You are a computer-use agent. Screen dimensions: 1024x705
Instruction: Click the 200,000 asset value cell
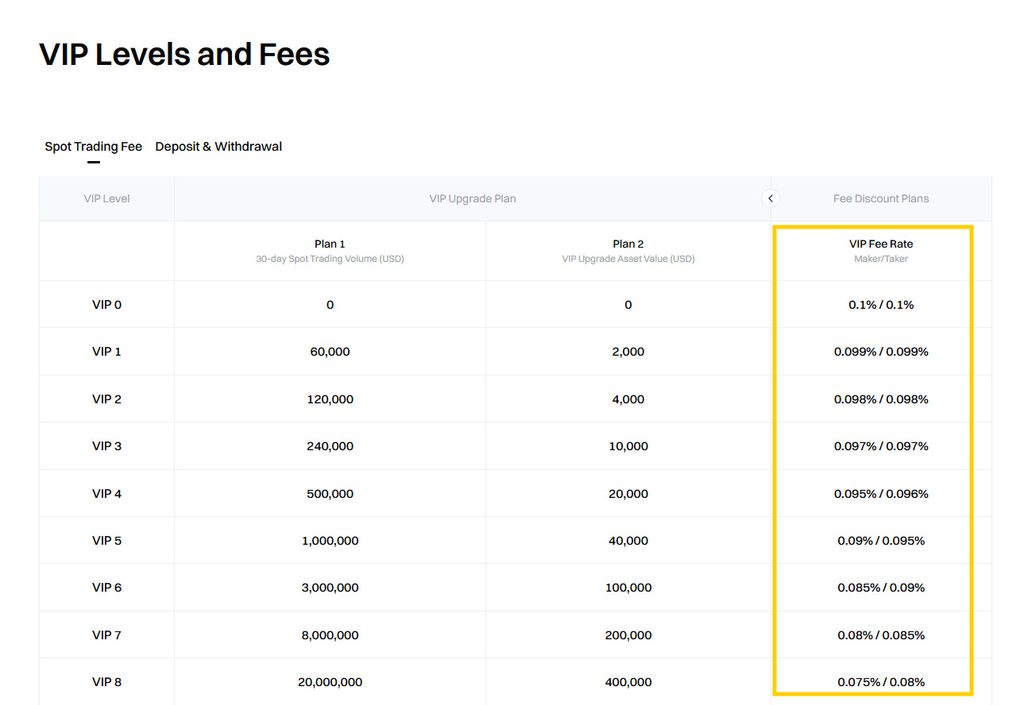tap(628, 635)
